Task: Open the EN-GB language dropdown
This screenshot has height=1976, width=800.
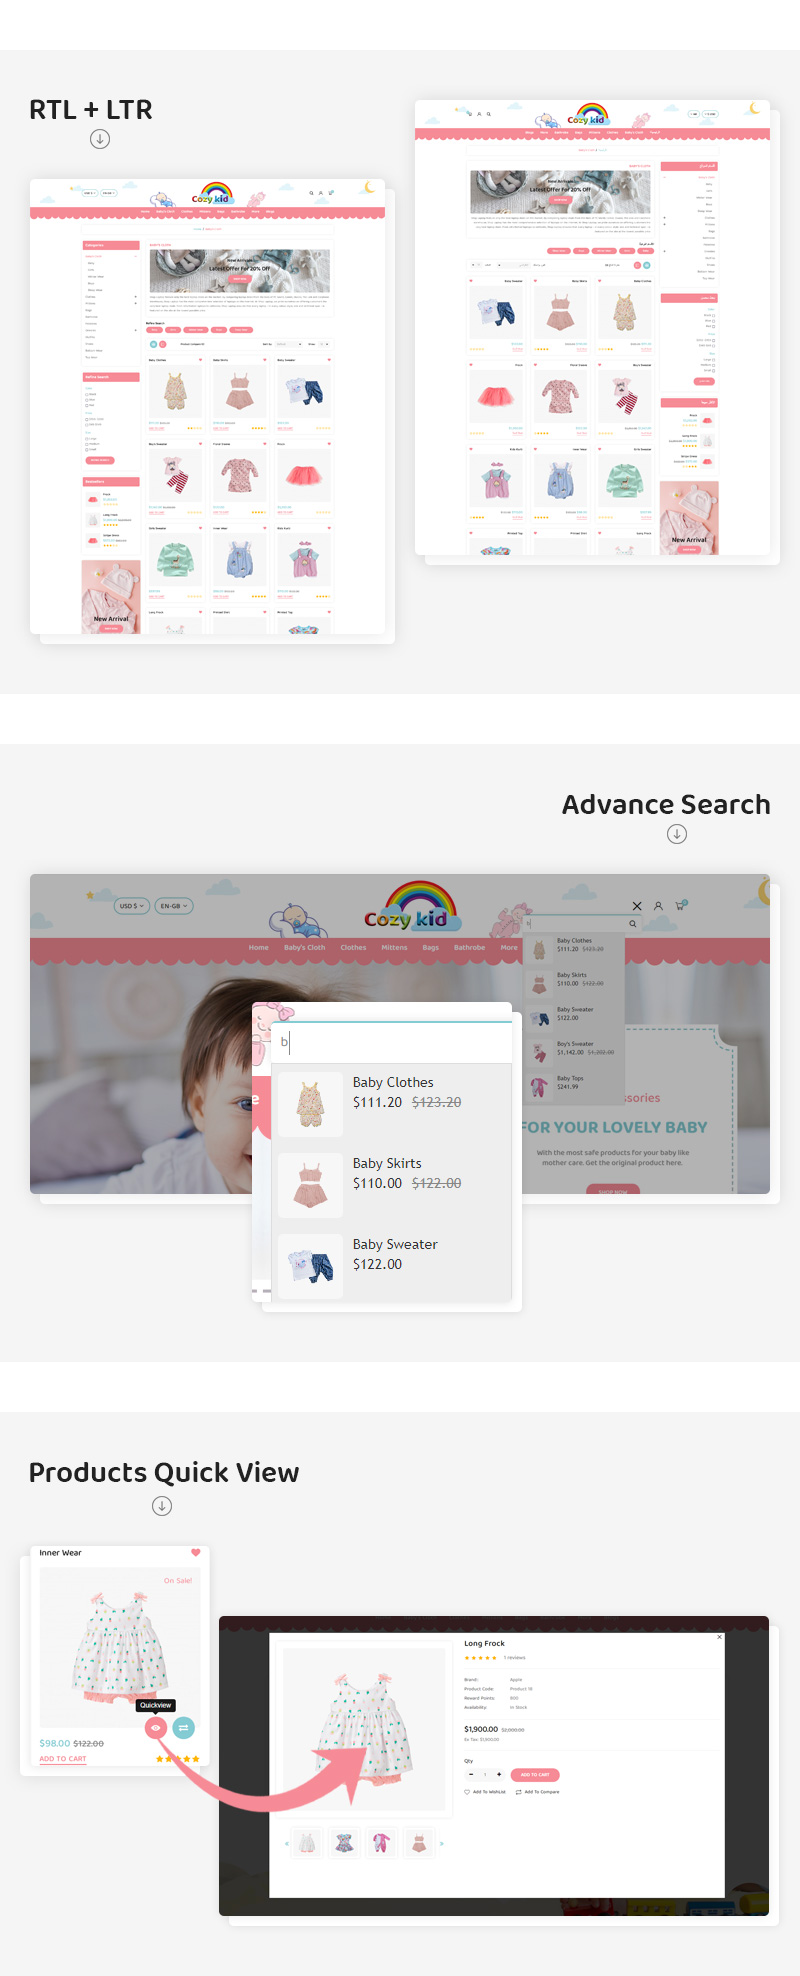Action: (174, 906)
